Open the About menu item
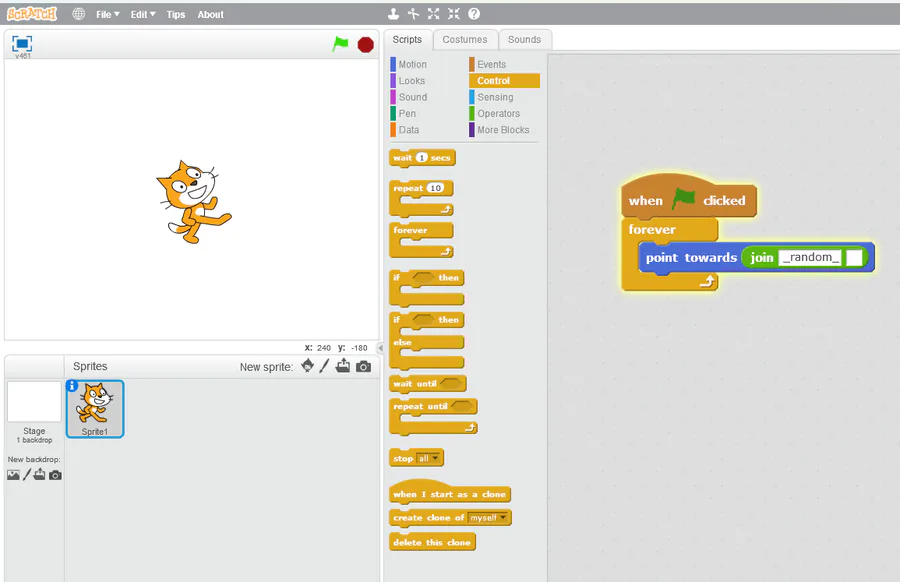This screenshot has height=582, width=900. [x=211, y=14]
